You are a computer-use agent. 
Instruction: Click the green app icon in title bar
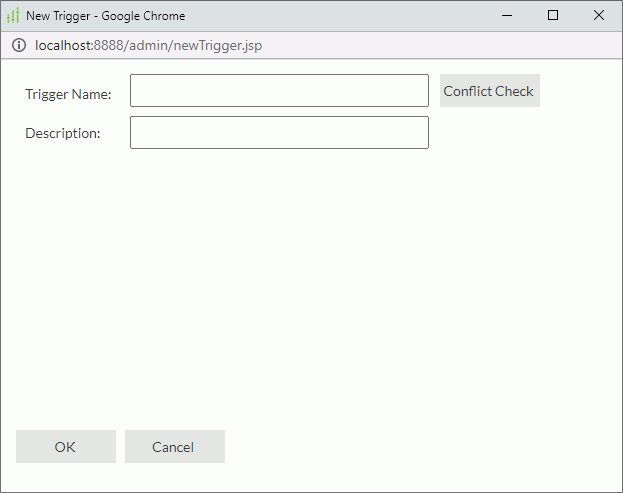(x=13, y=16)
